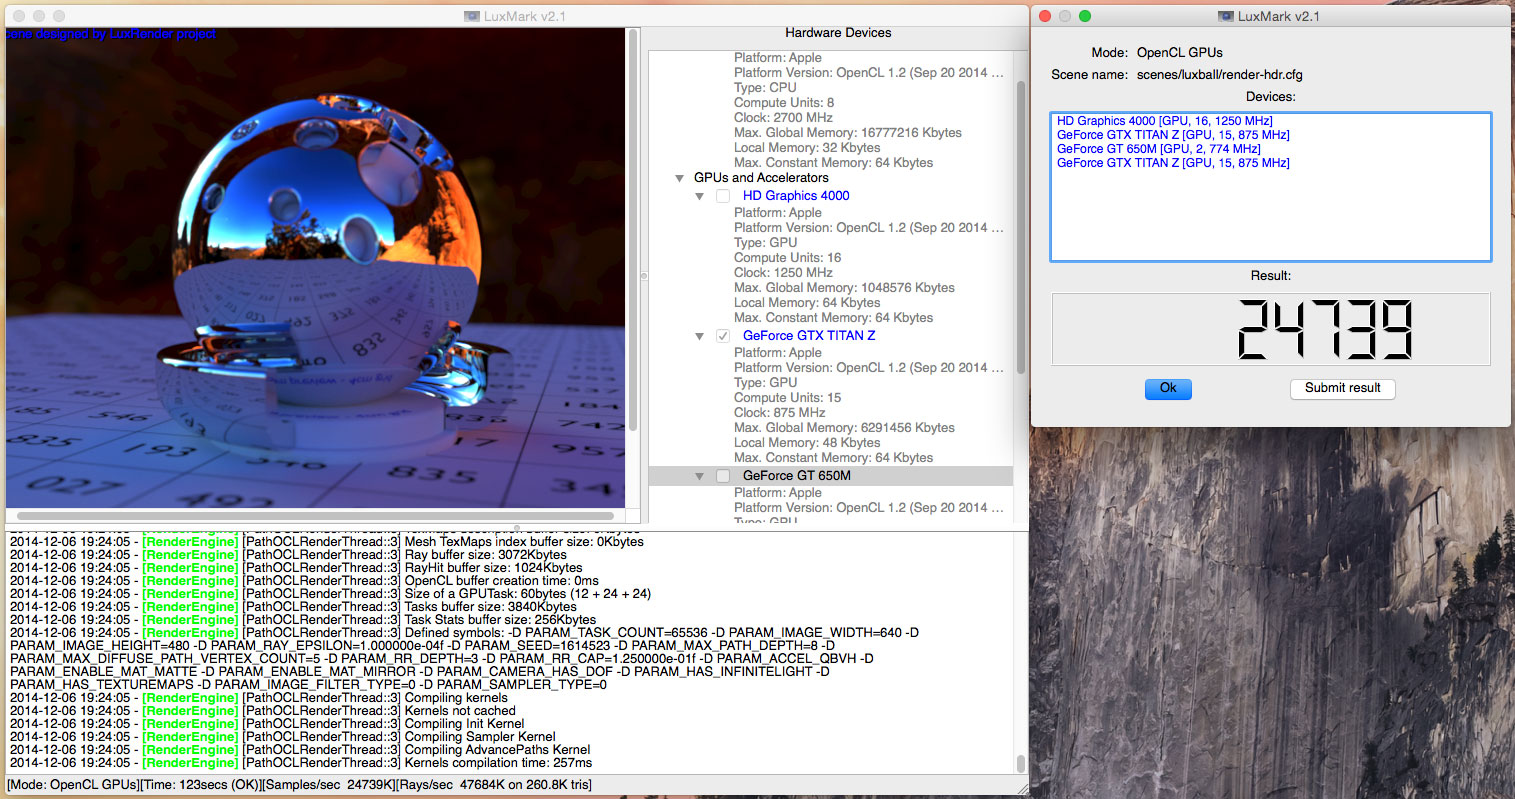Click 'Local Memory: 48 Kbytes' row
Viewport: 1515px width, 799px height.
tap(807, 443)
